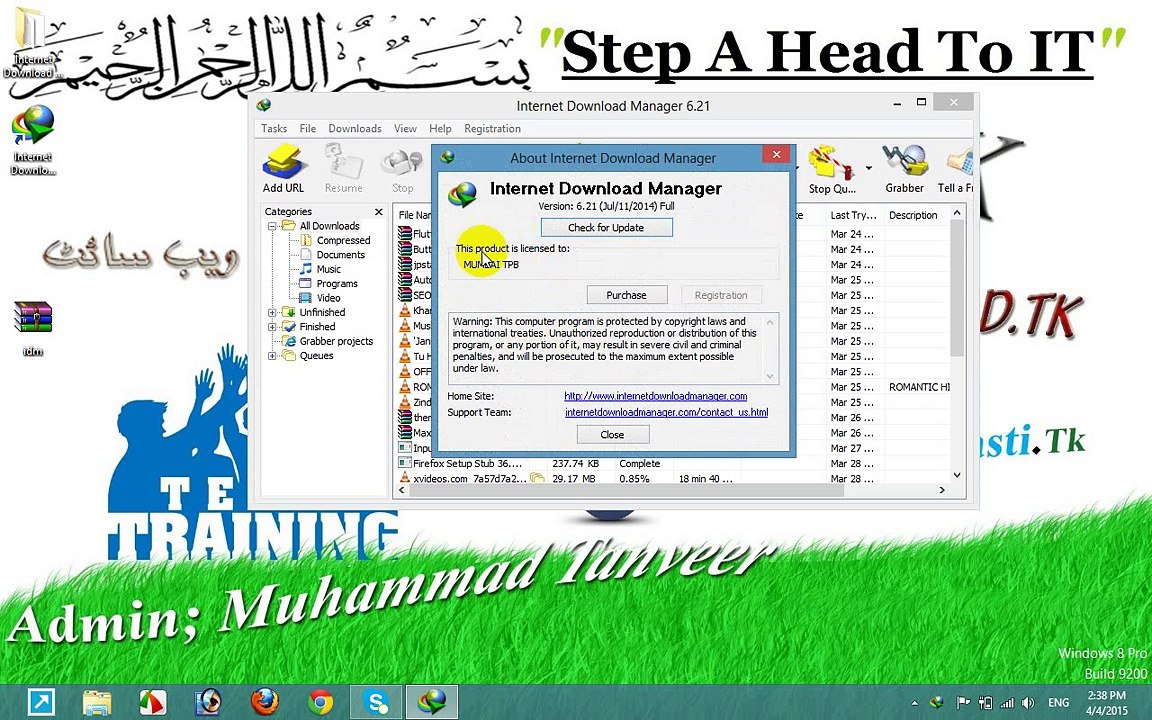
Task: Click the Stop toolbar icon
Action: (x=402, y=169)
